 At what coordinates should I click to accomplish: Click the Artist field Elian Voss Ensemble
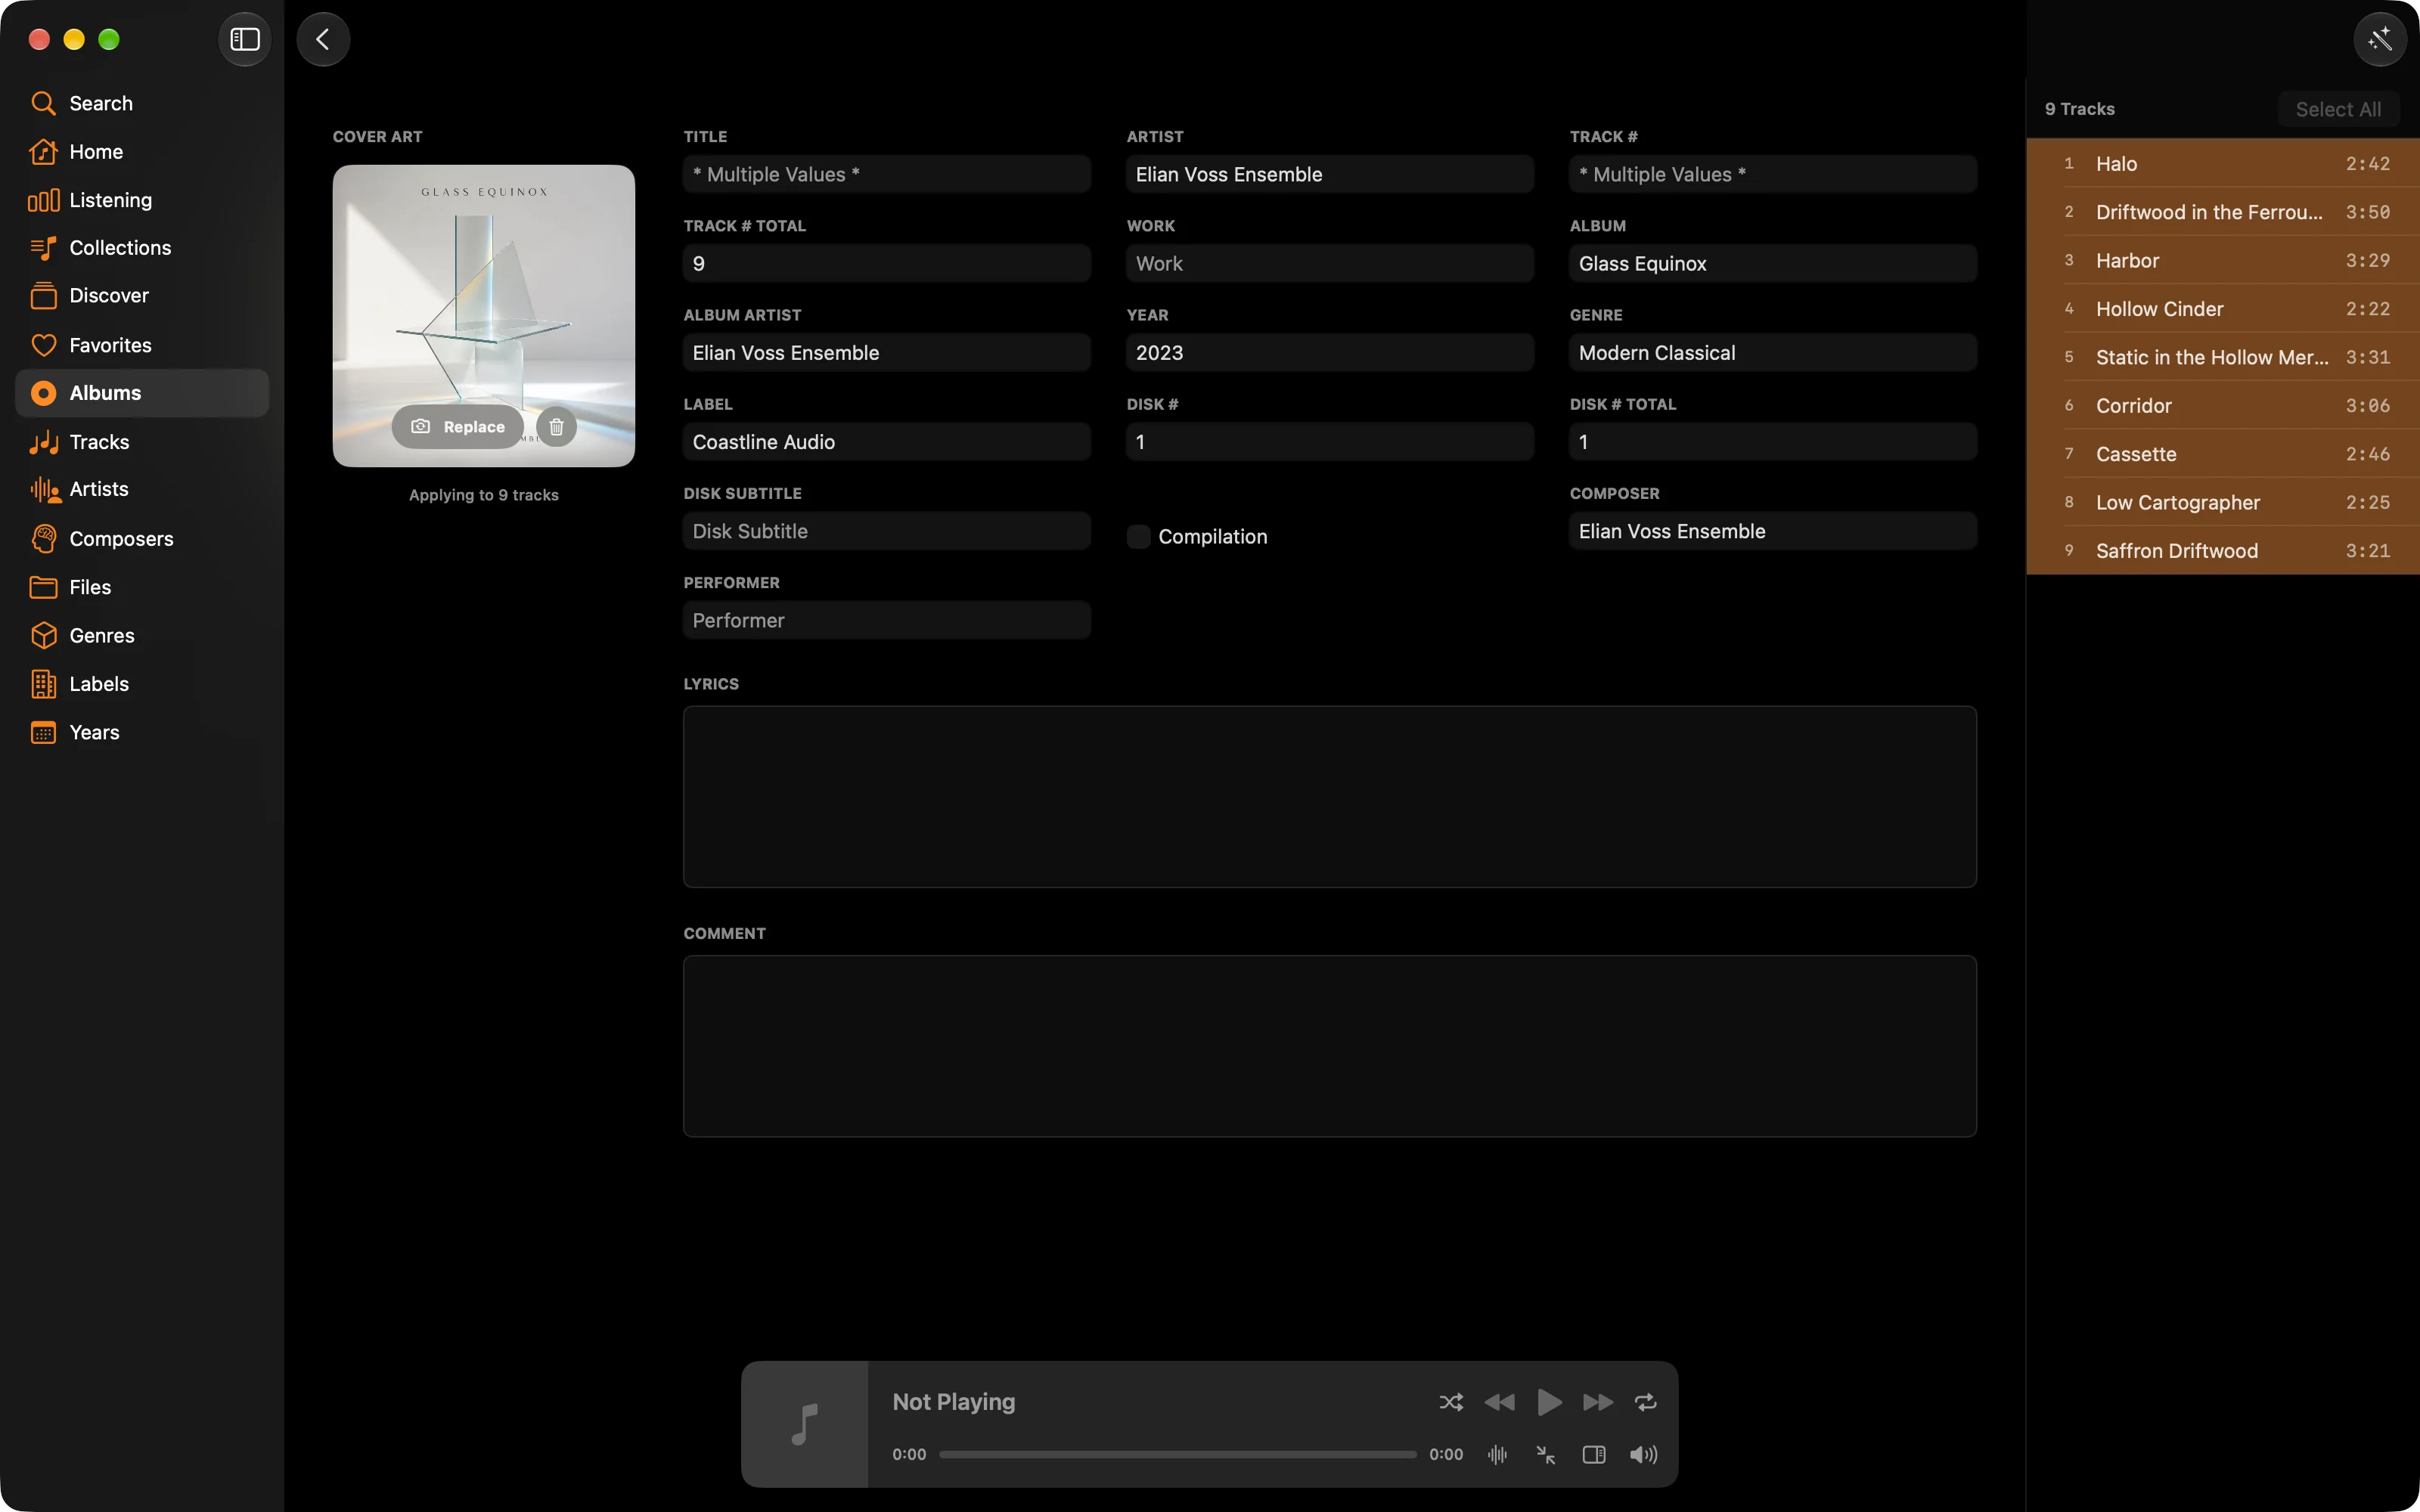click(x=1329, y=174)
